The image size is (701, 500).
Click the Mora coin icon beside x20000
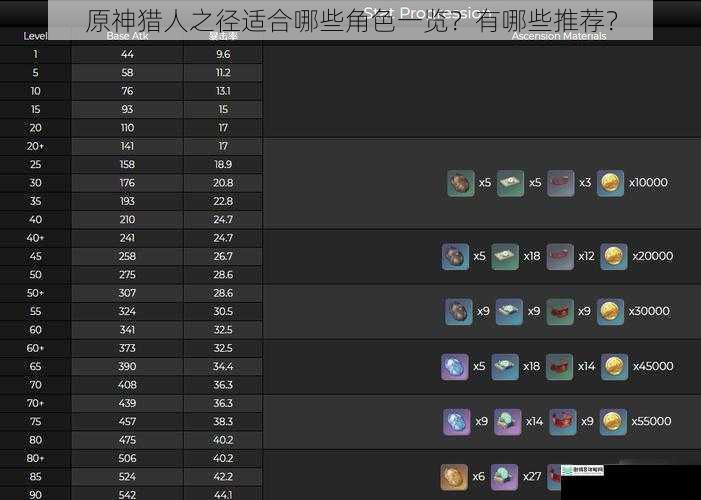(613, 256)
